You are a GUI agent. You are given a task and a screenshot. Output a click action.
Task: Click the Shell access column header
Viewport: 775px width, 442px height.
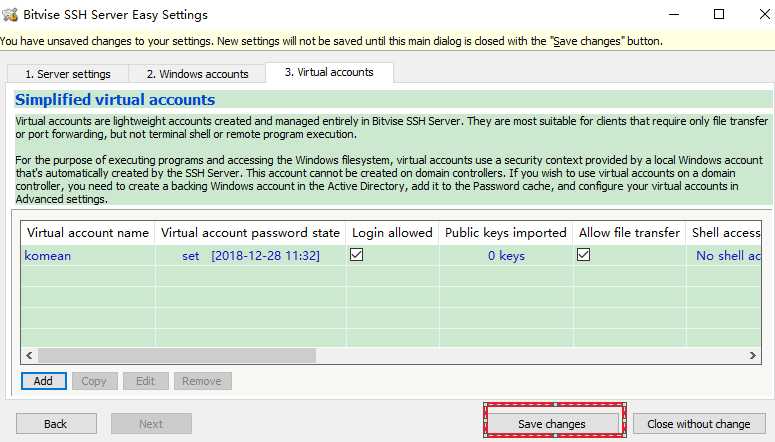pyautogui.click(x=724, y=232)
